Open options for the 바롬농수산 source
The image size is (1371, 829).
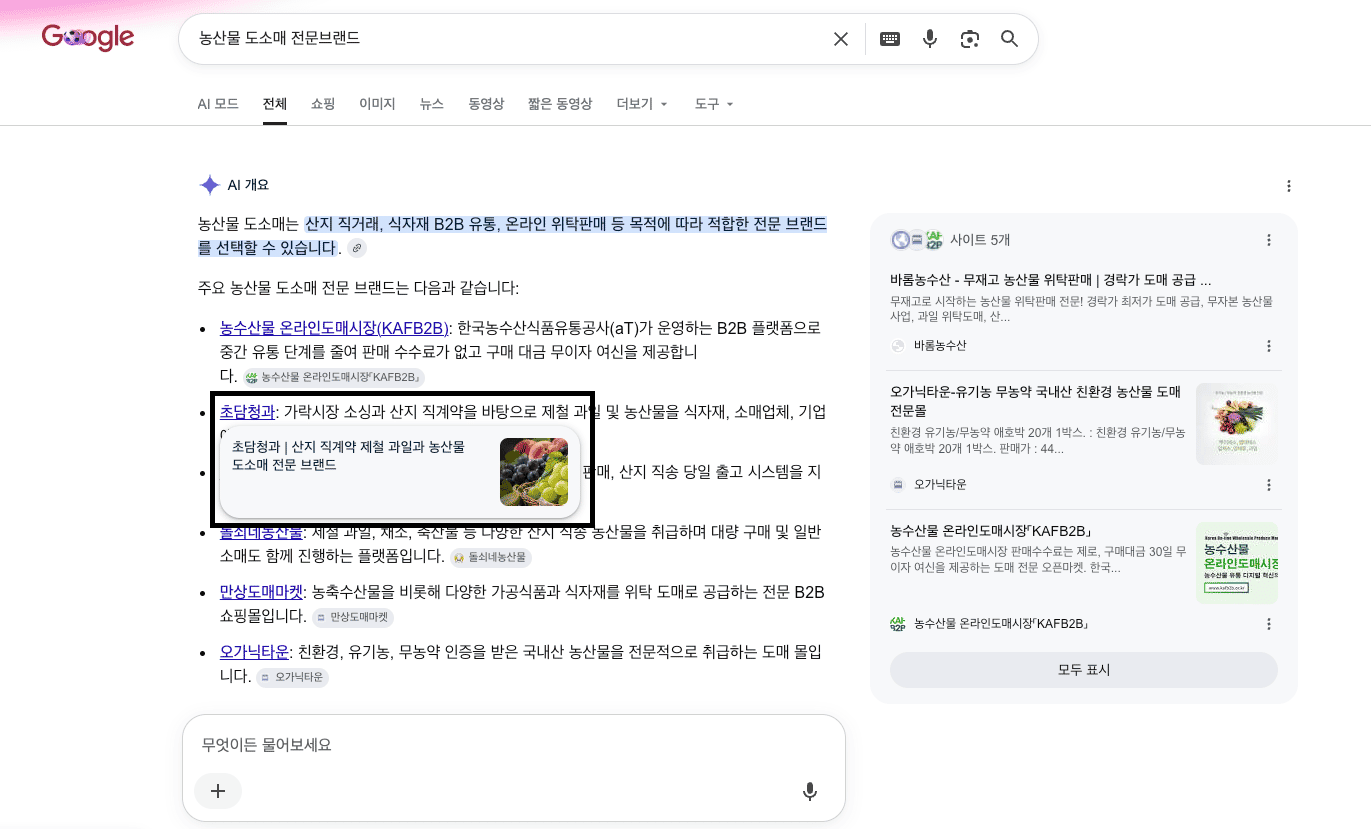click(1269, 346)
